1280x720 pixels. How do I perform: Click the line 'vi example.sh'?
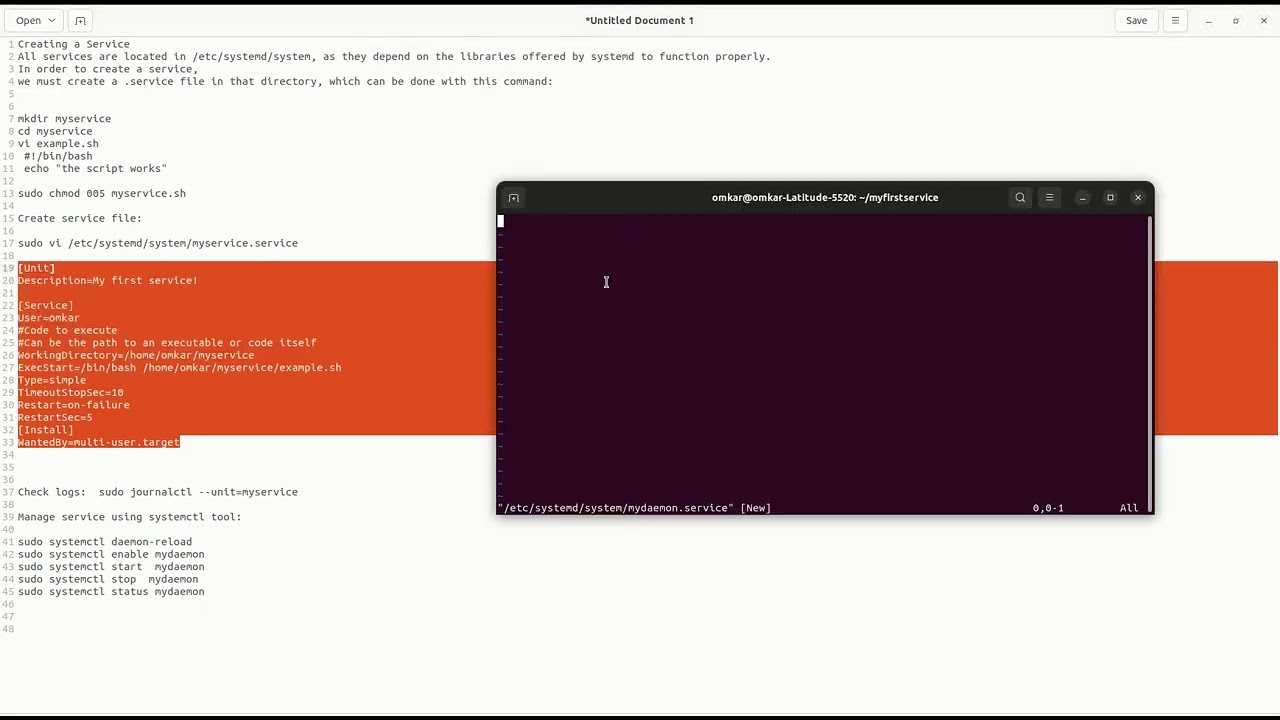(58, 144)
